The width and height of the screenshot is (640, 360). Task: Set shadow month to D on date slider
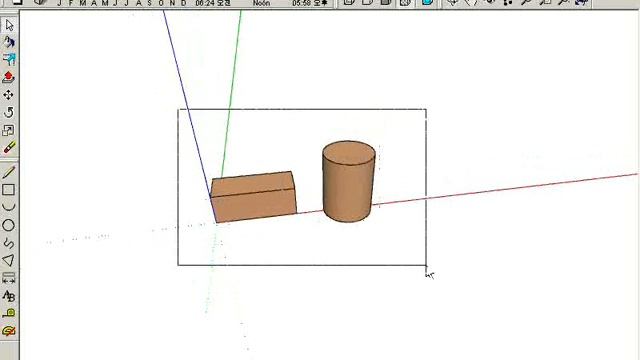click(x=184, y=3)
